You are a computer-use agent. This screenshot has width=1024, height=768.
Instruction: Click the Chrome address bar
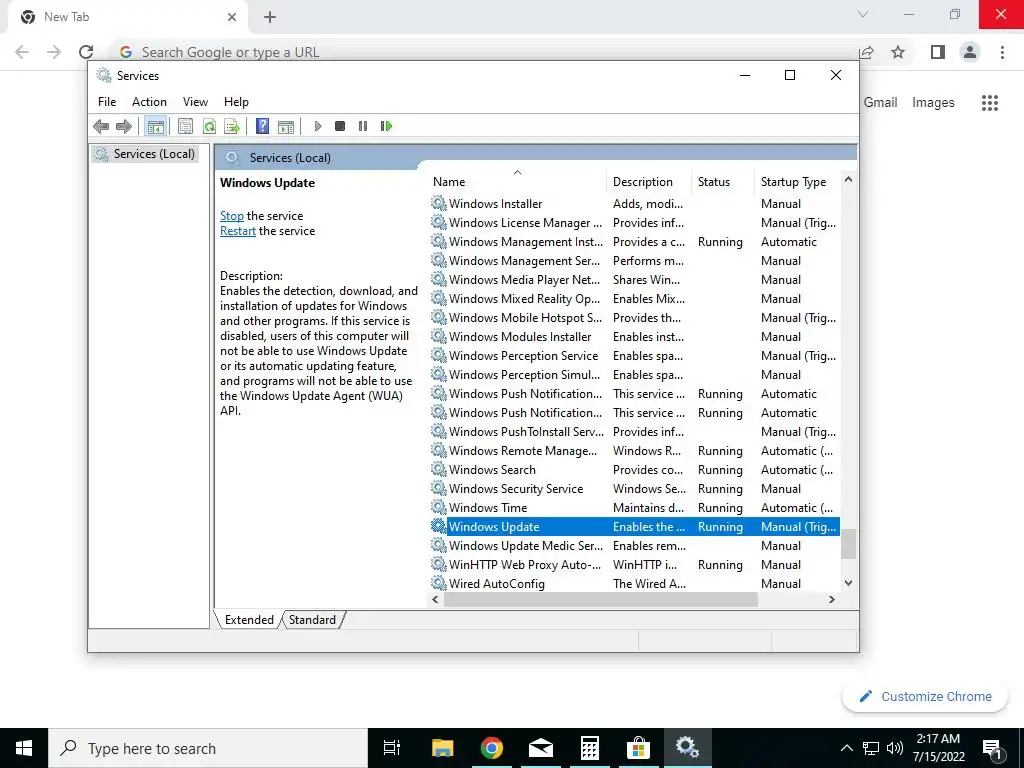483,52
